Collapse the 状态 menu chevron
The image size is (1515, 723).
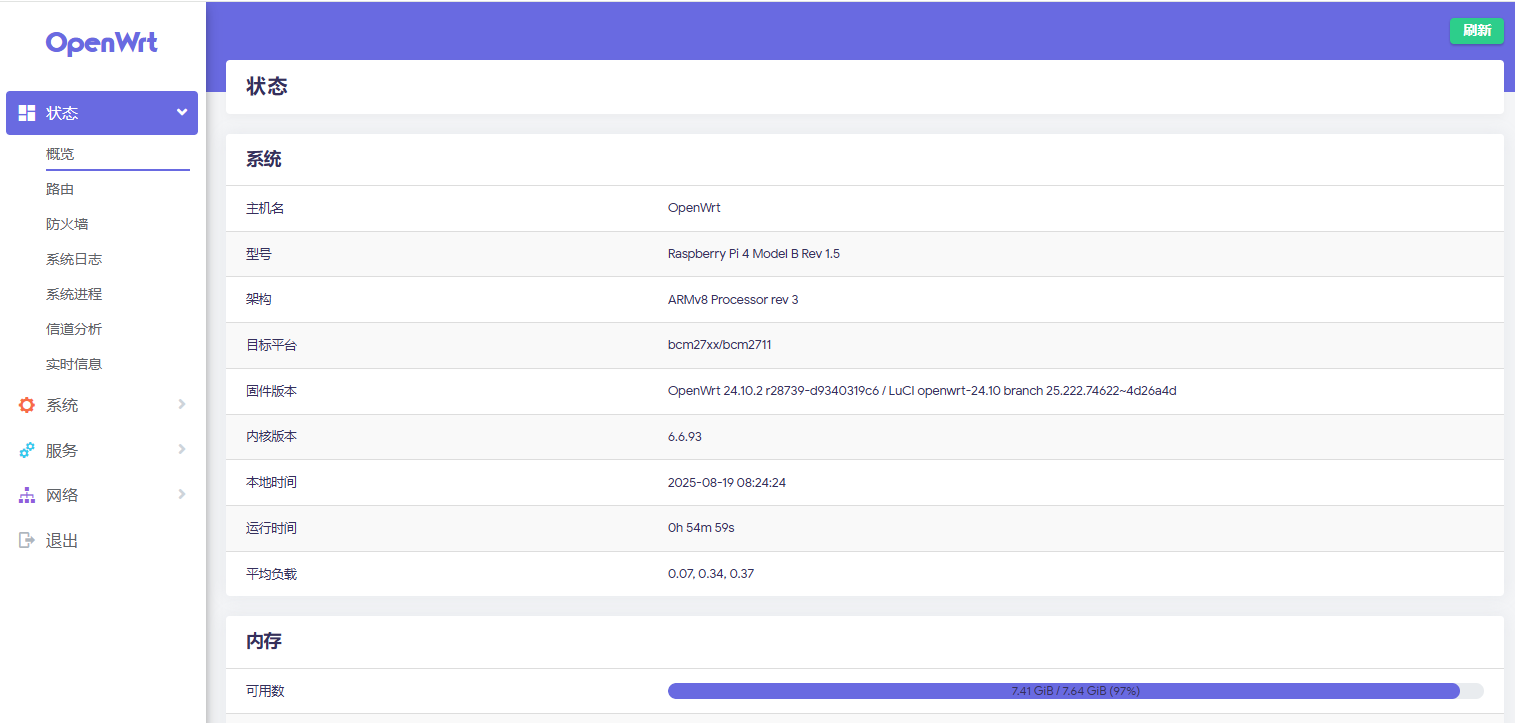tap(182, 112)
